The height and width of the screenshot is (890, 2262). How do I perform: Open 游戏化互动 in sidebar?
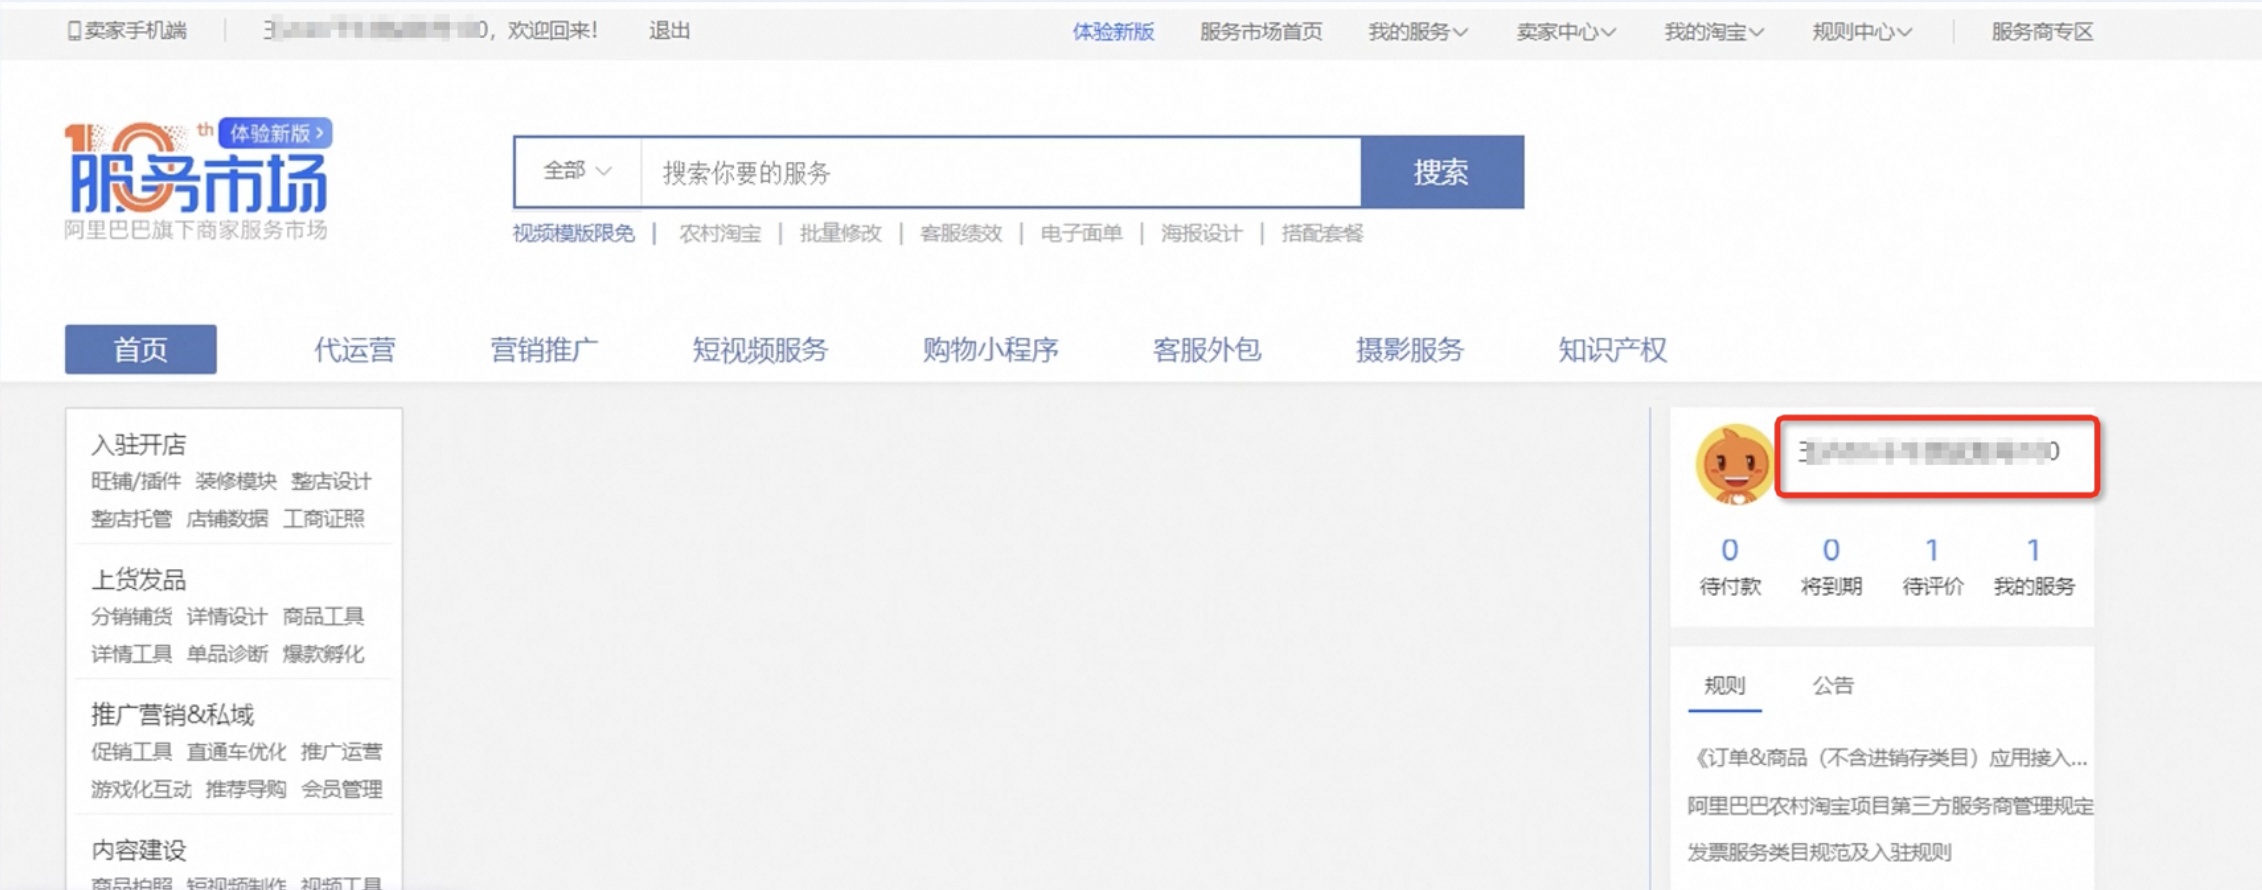(x=141, y=789)
